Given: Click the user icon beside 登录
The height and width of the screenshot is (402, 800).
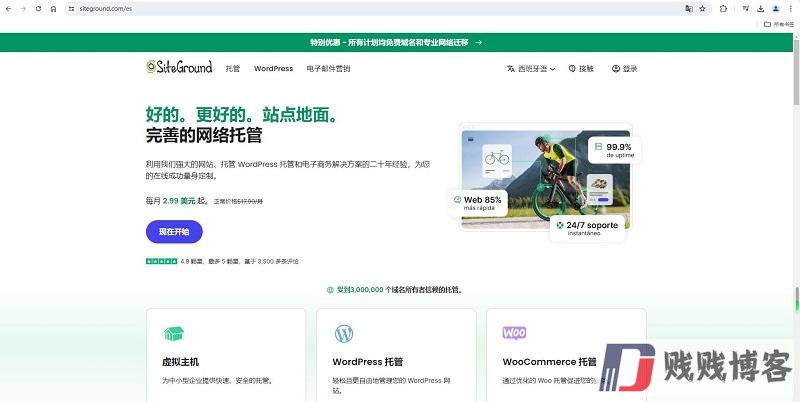Looking at the screenshot, I should [x=616, y=68].
